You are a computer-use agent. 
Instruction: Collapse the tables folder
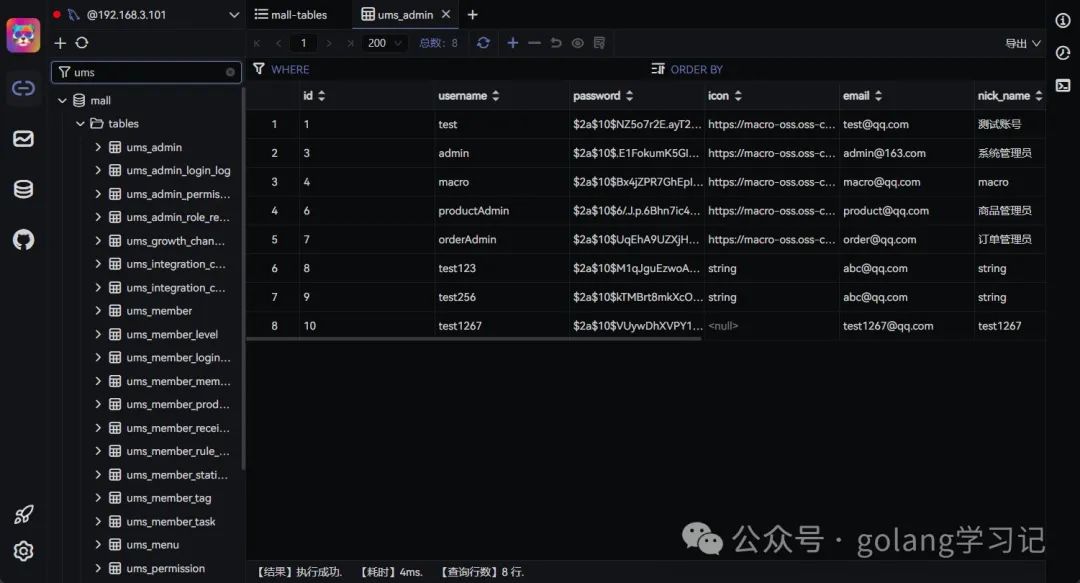pos(80,123)
